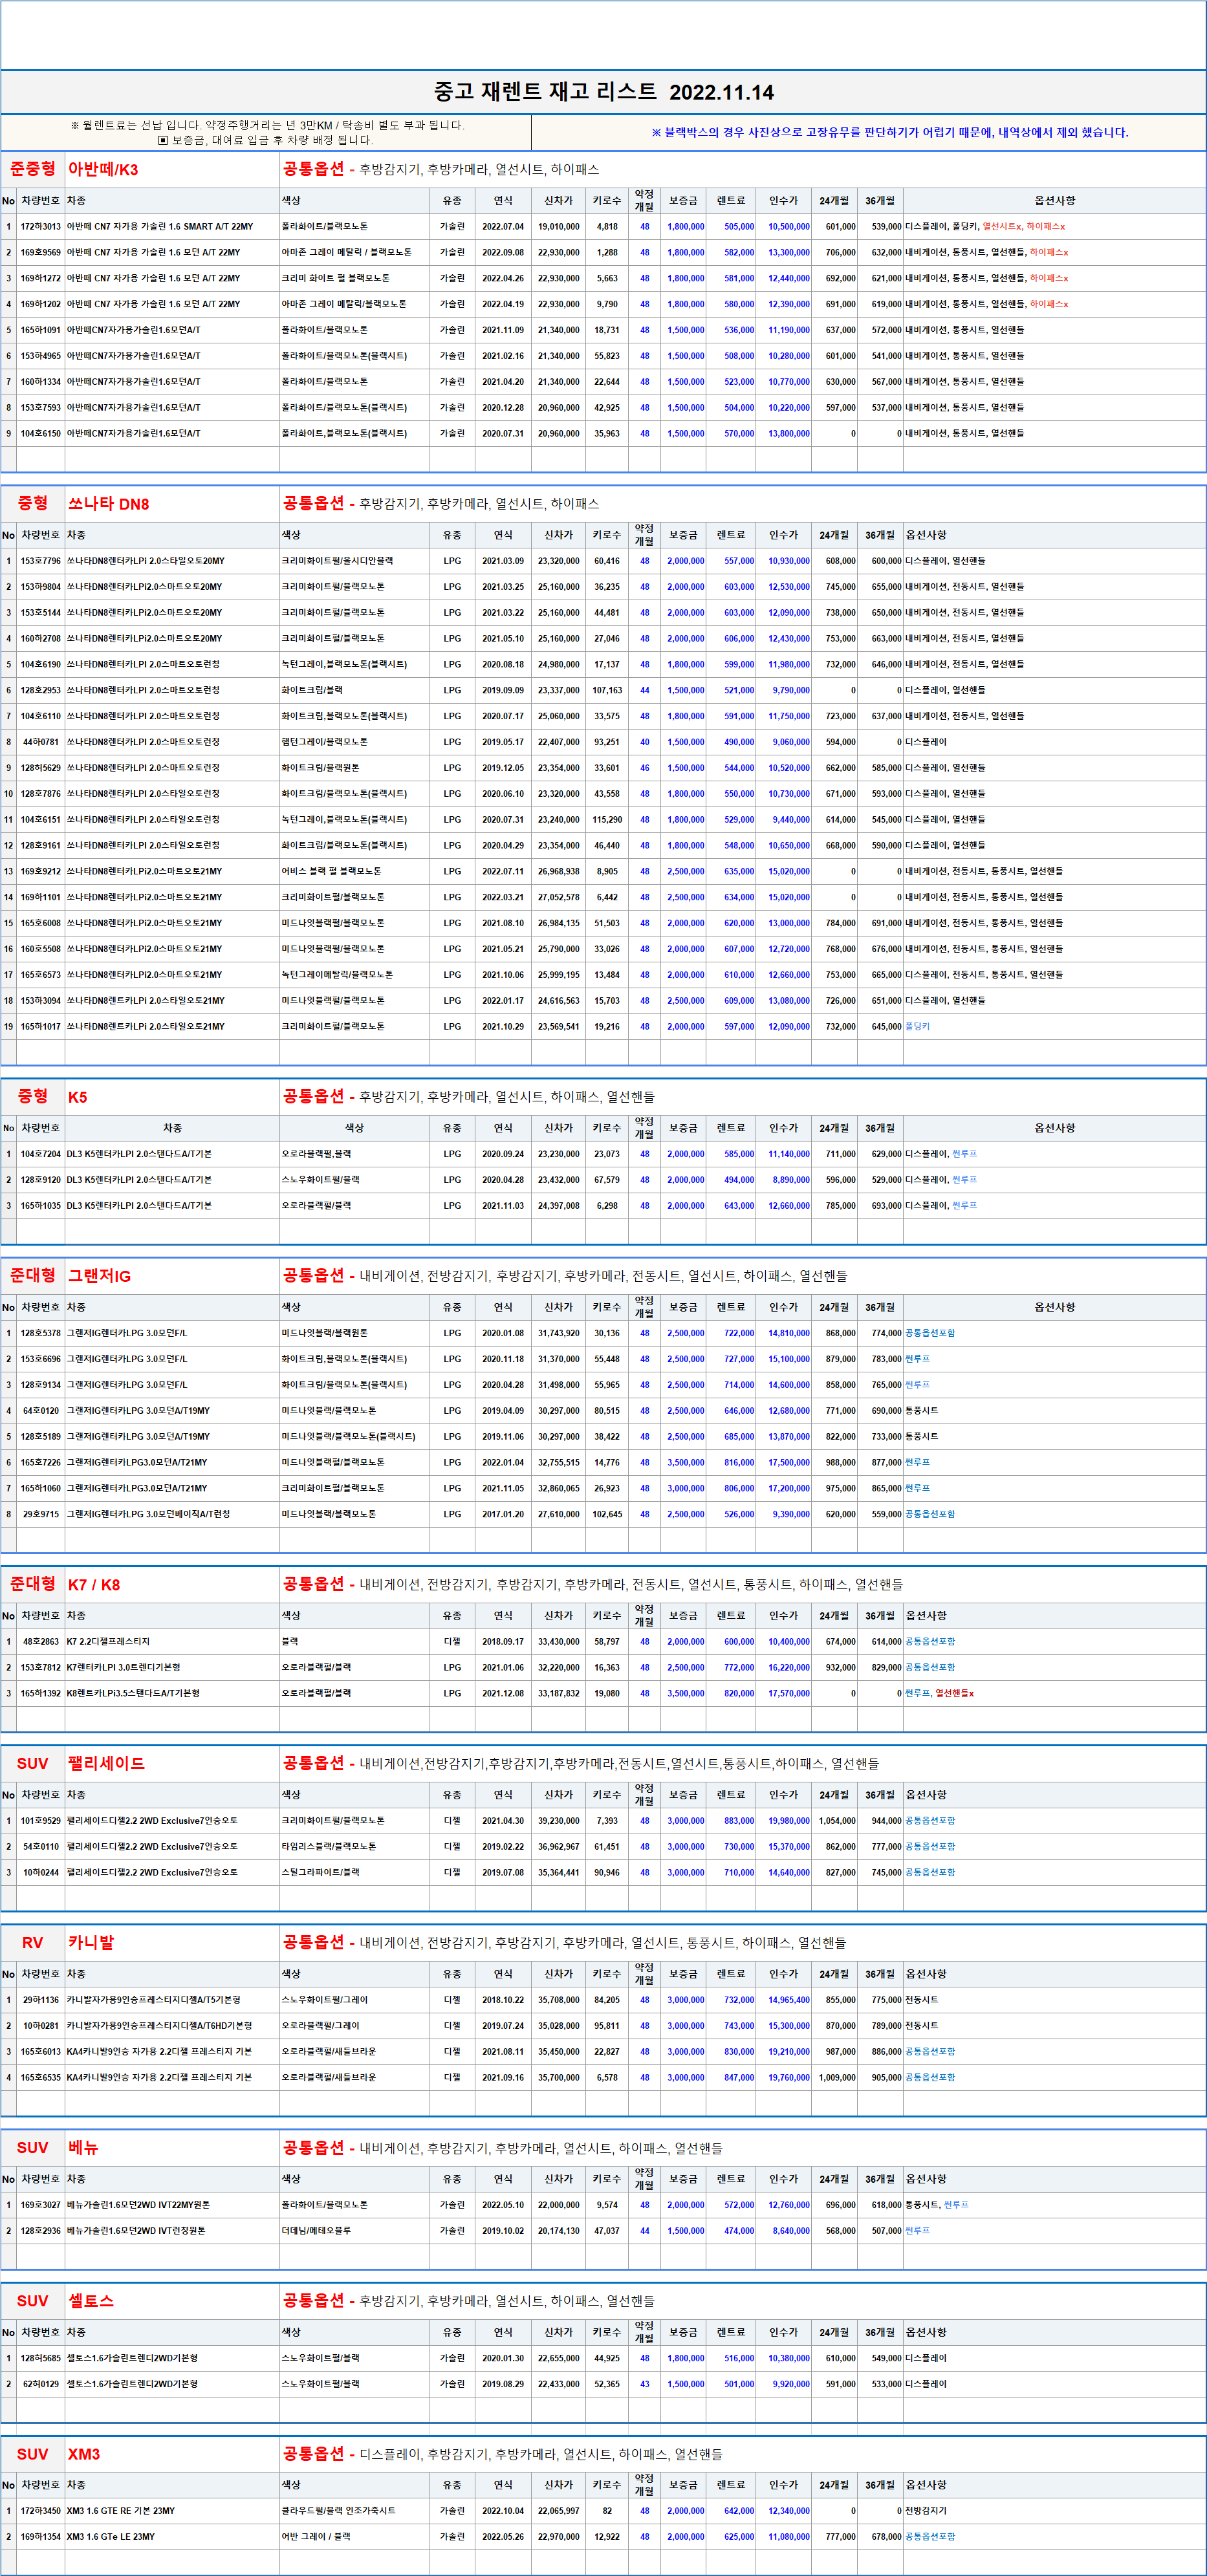
Task: Select color cell "크리미화이트펄/옵시디안블랙"
Action: [338, 561]
